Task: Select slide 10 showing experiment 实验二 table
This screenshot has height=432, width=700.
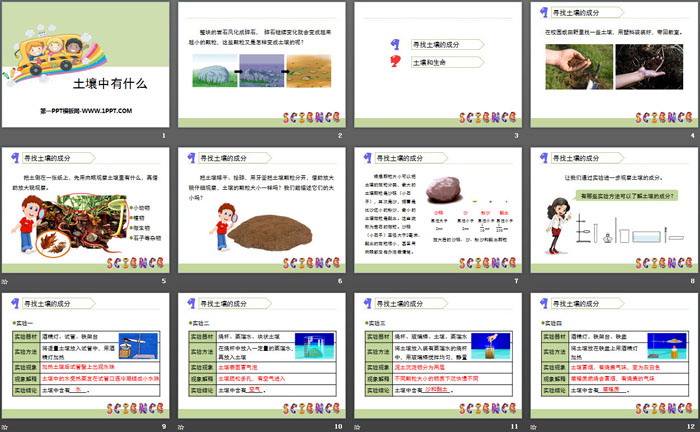Action: [x=262, y=356]
